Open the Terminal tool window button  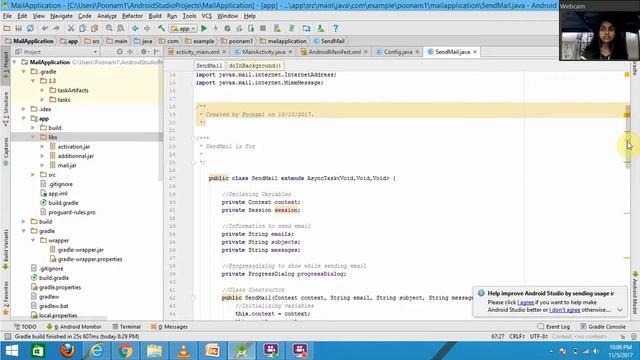(x=127, y=327)
